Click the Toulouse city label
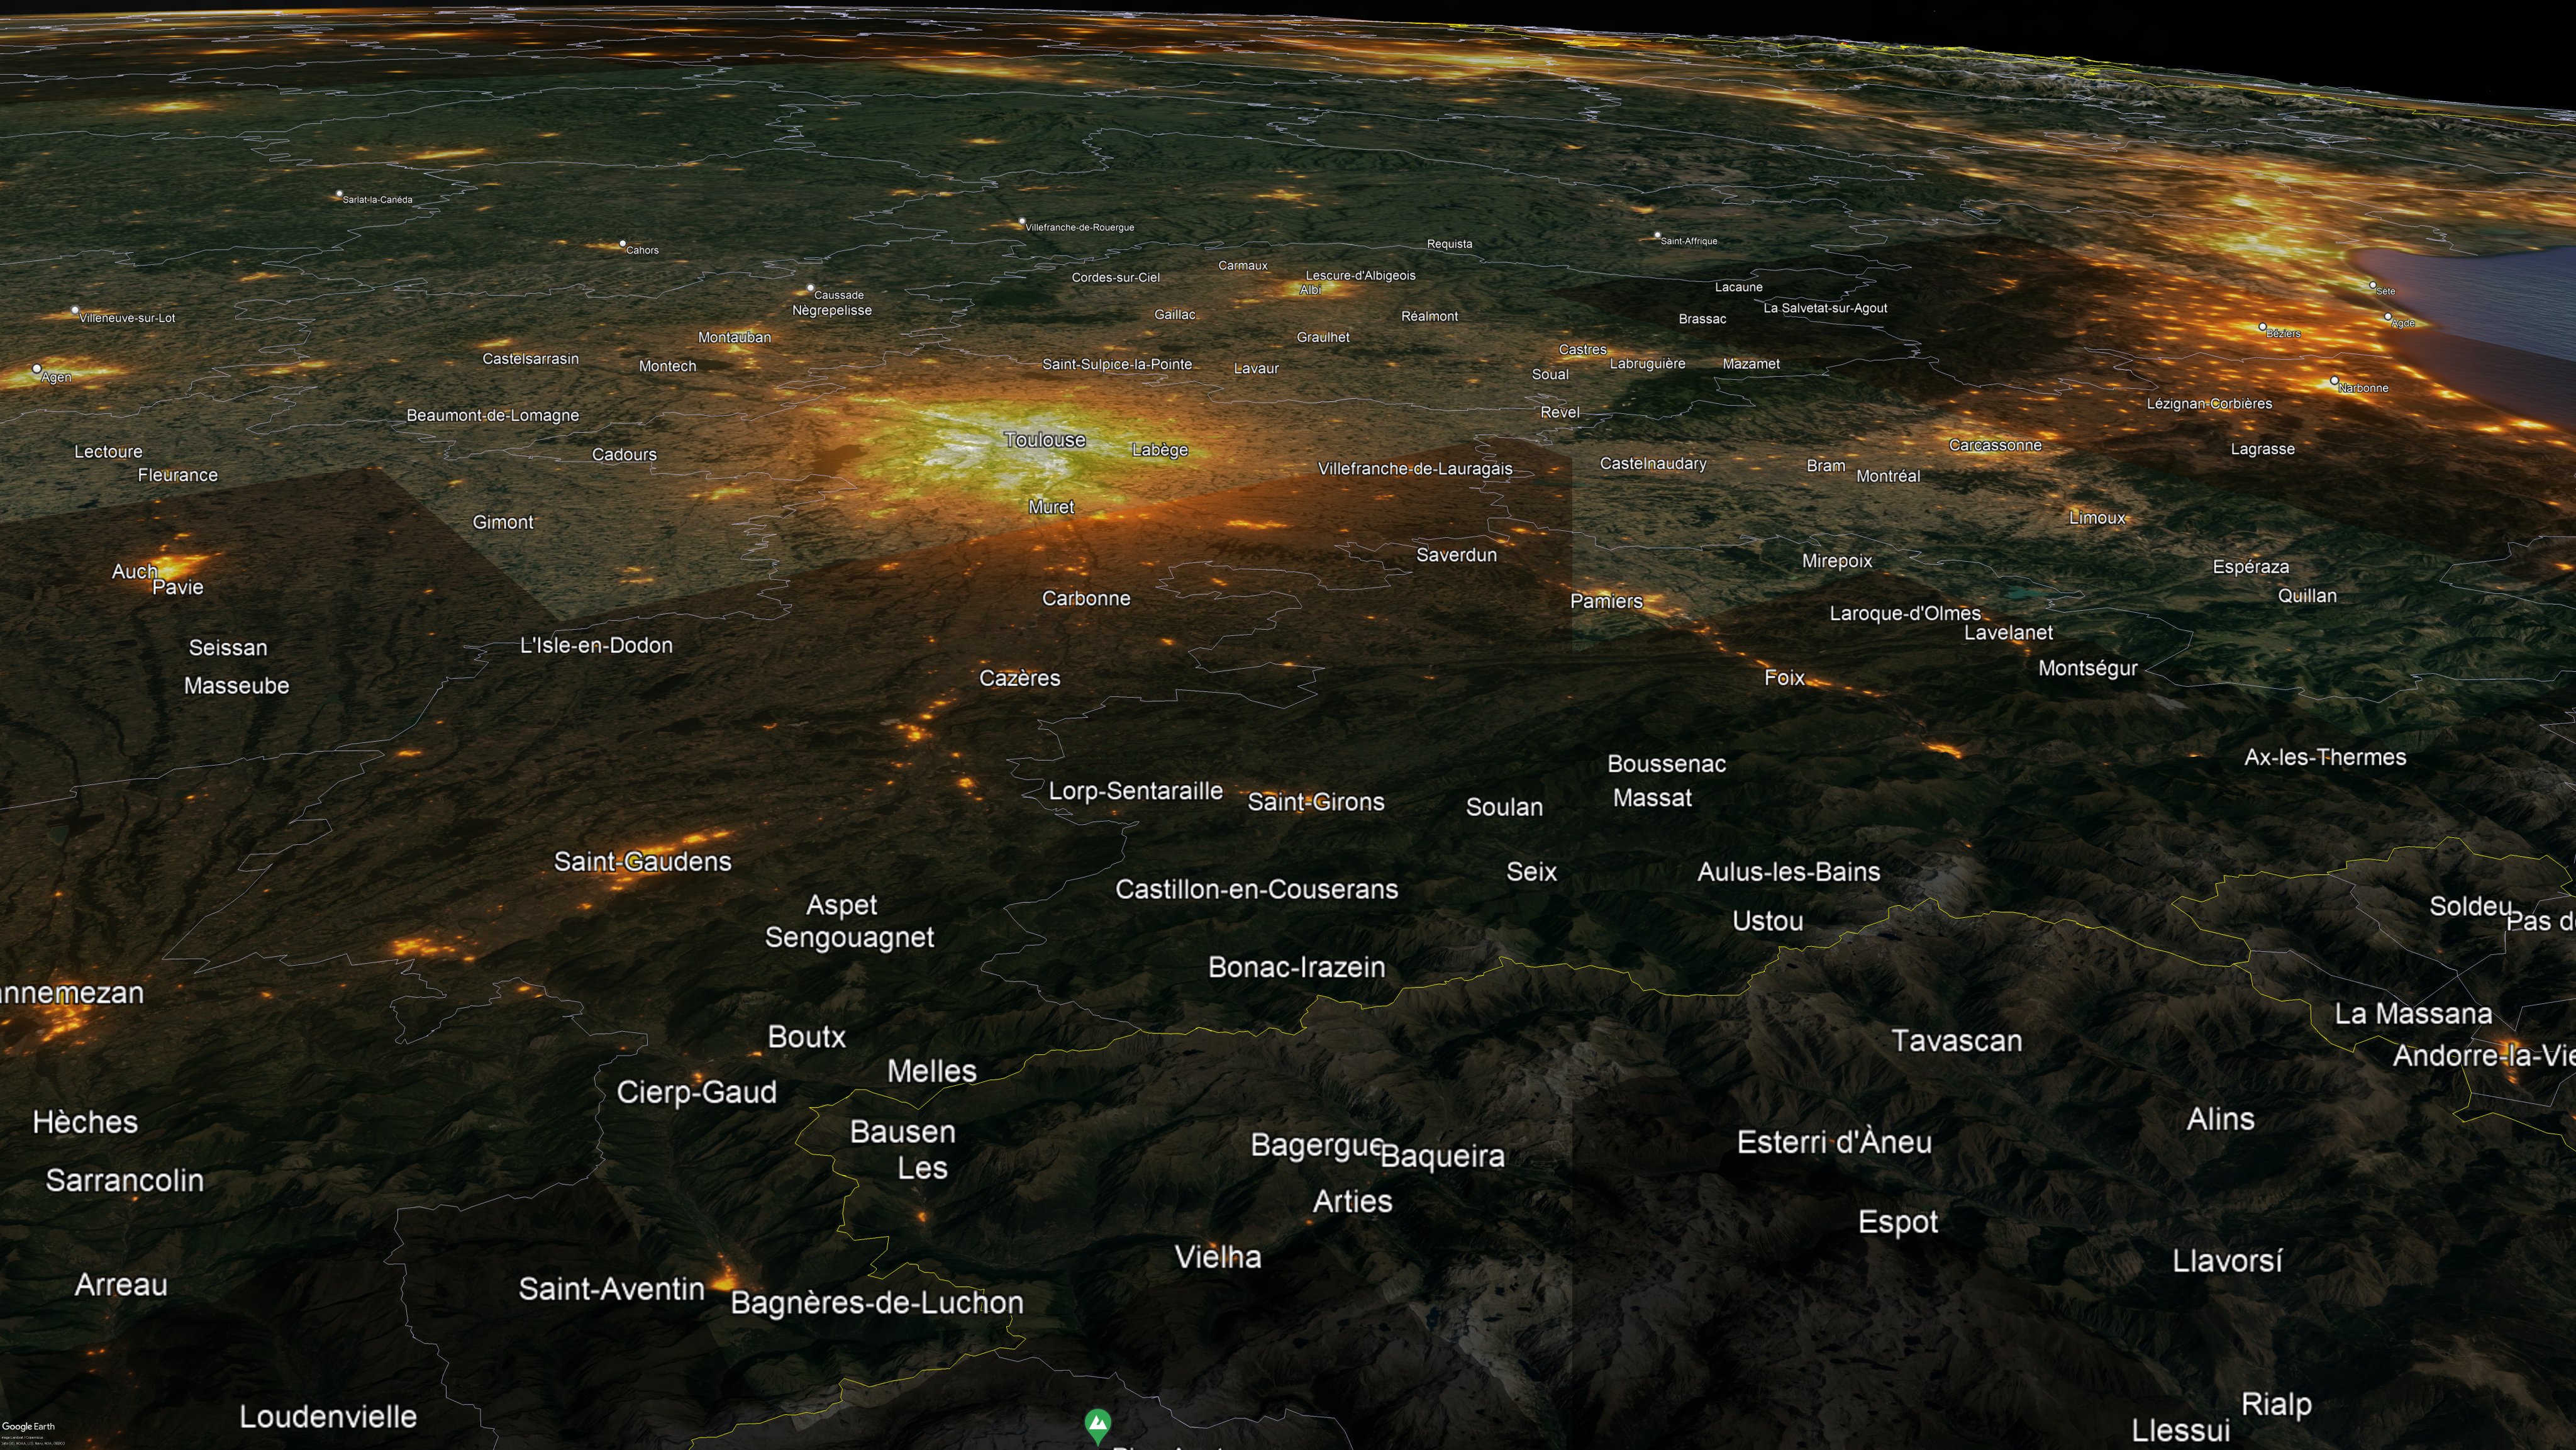This screenshot has height=1450, width=2576. 1044,440
